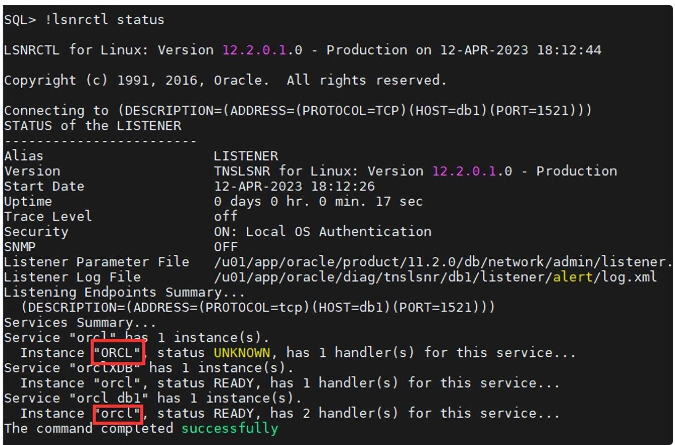Click "has 2 handler(s)" on last instance line
The width and height of the screenshot is (675, 445).
click(334, 414)
